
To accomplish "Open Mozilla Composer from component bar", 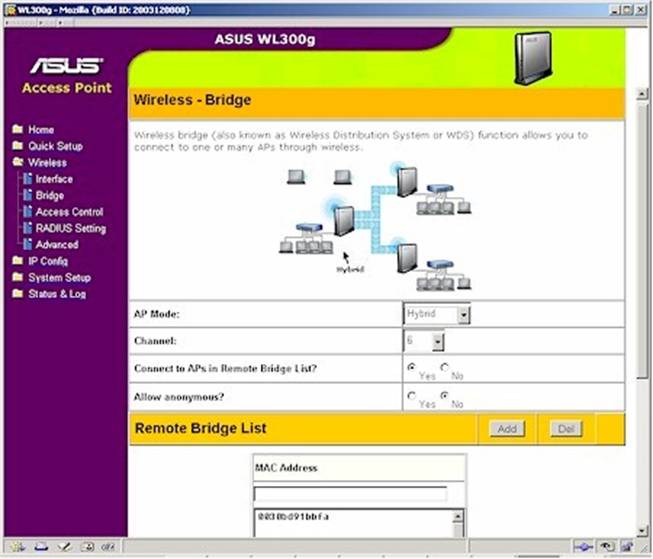I will tap(64, 547).
